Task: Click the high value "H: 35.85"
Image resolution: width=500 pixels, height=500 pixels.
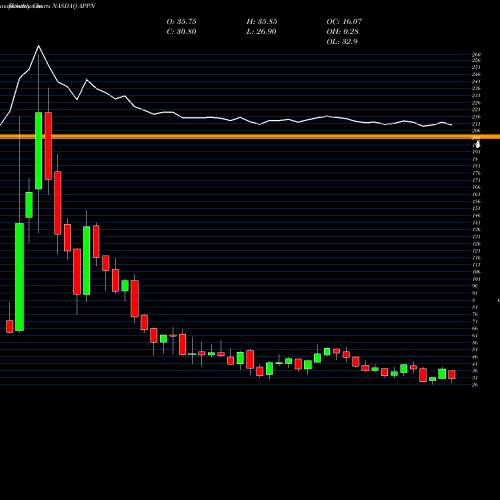Action: coord(262,22)
